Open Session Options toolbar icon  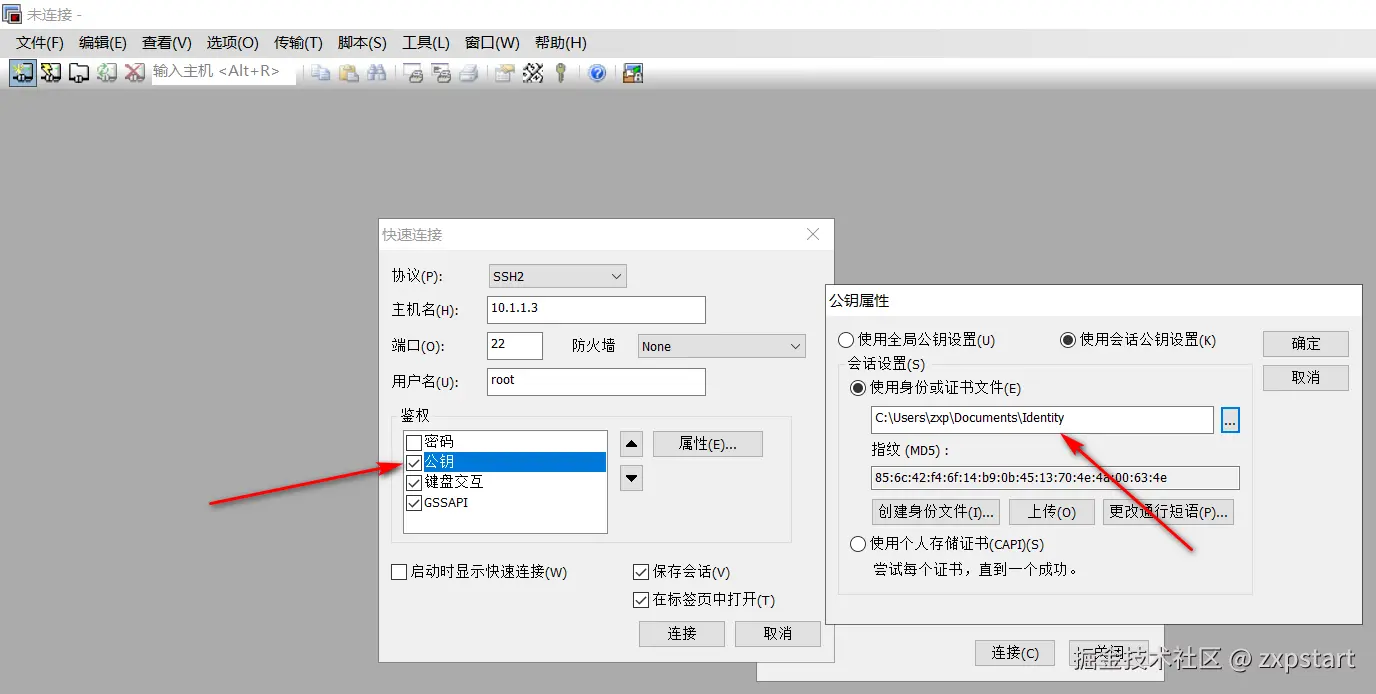505,73
